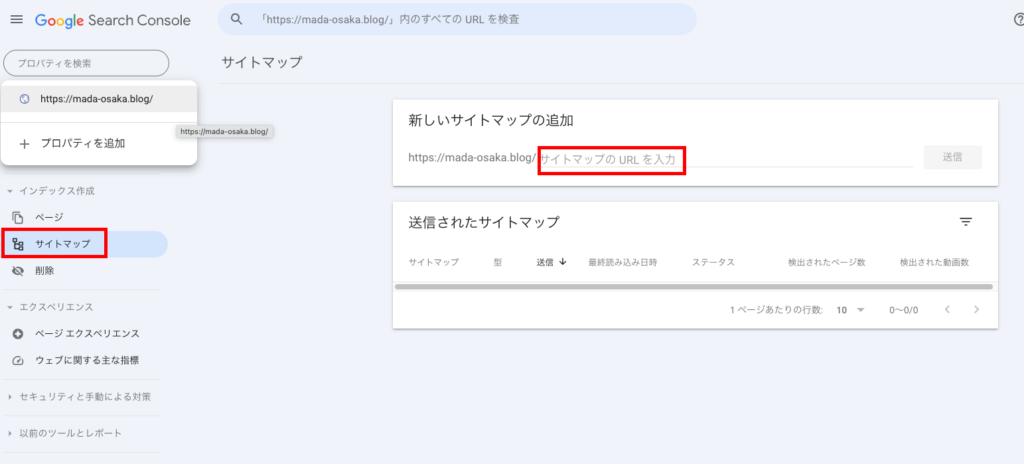Focus the URL inspection search field

click(x=456, y=20)
